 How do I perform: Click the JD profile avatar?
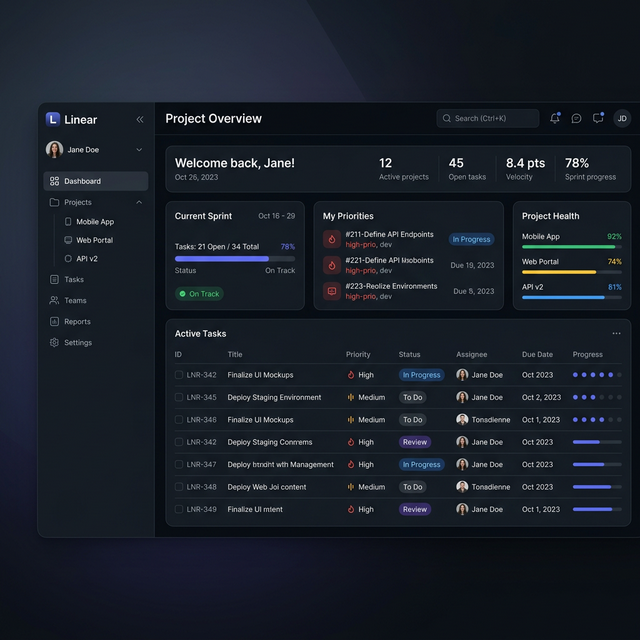pyautogui.click(x=622, y=118)
